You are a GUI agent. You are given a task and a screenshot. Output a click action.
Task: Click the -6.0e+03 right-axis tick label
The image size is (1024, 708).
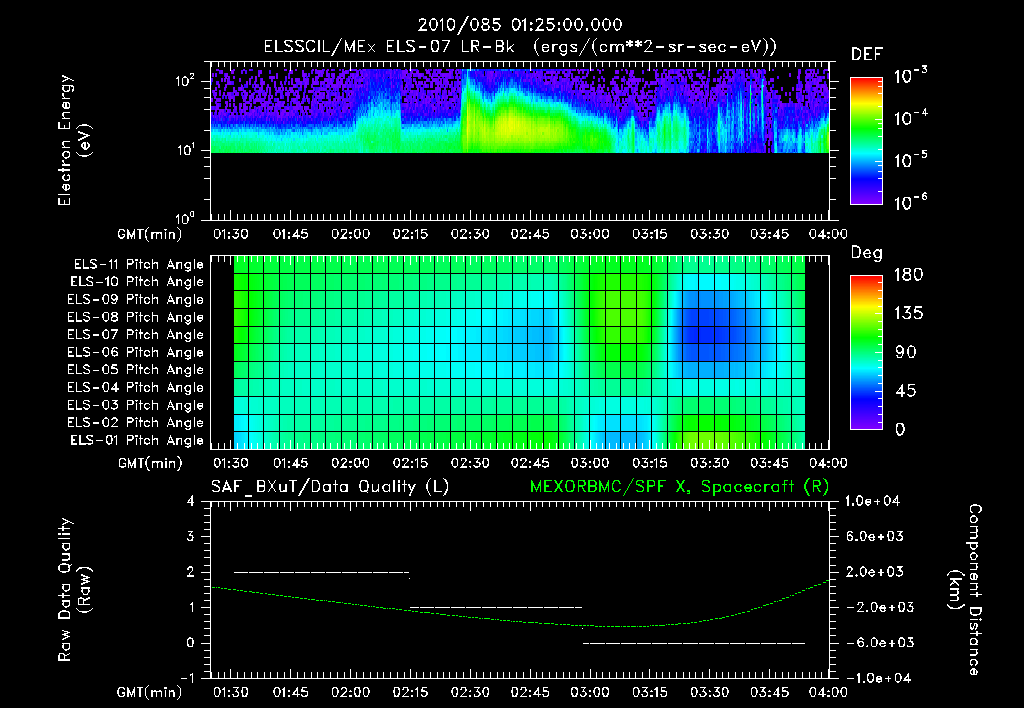click(879, 643)
